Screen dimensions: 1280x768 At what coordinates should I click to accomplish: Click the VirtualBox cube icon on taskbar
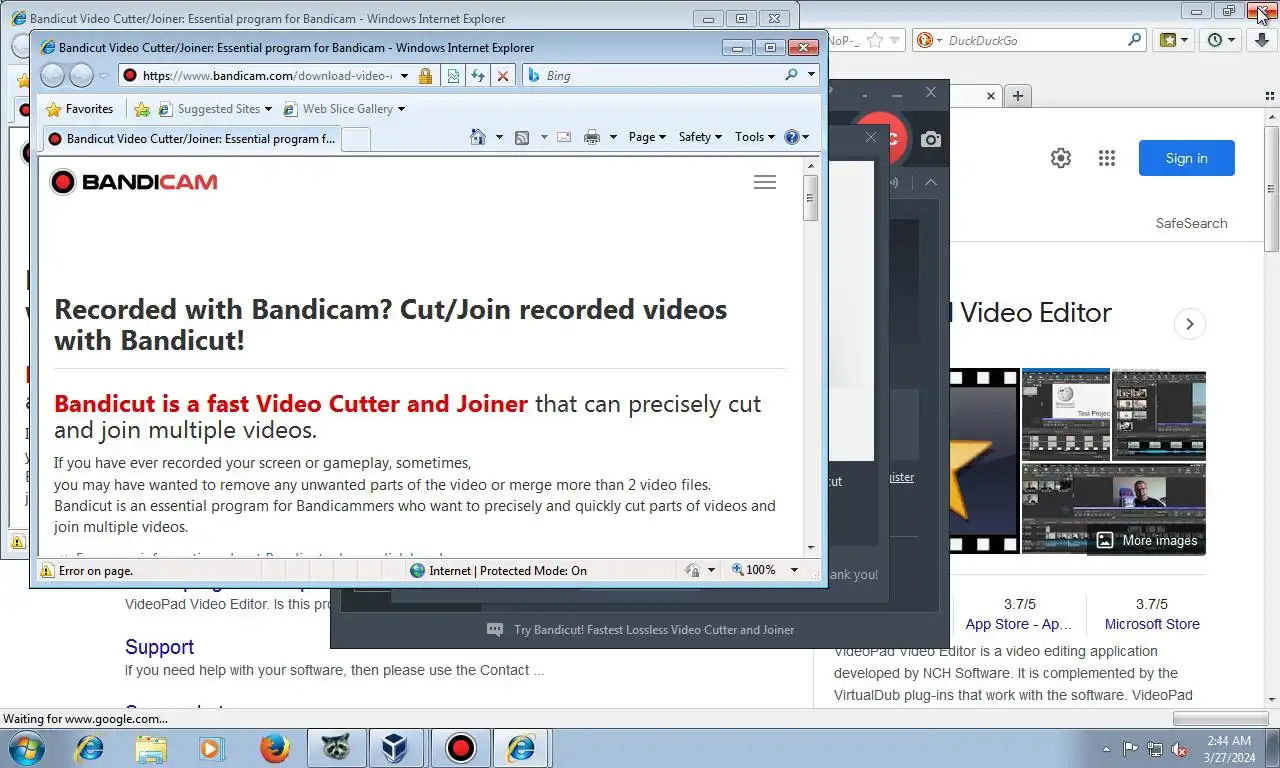(398, 748)
